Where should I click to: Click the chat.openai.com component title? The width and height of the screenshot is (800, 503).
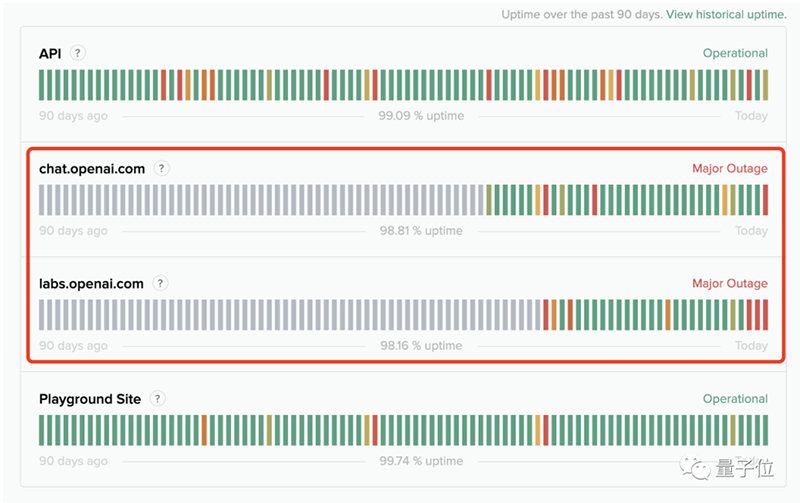(92, 168)
